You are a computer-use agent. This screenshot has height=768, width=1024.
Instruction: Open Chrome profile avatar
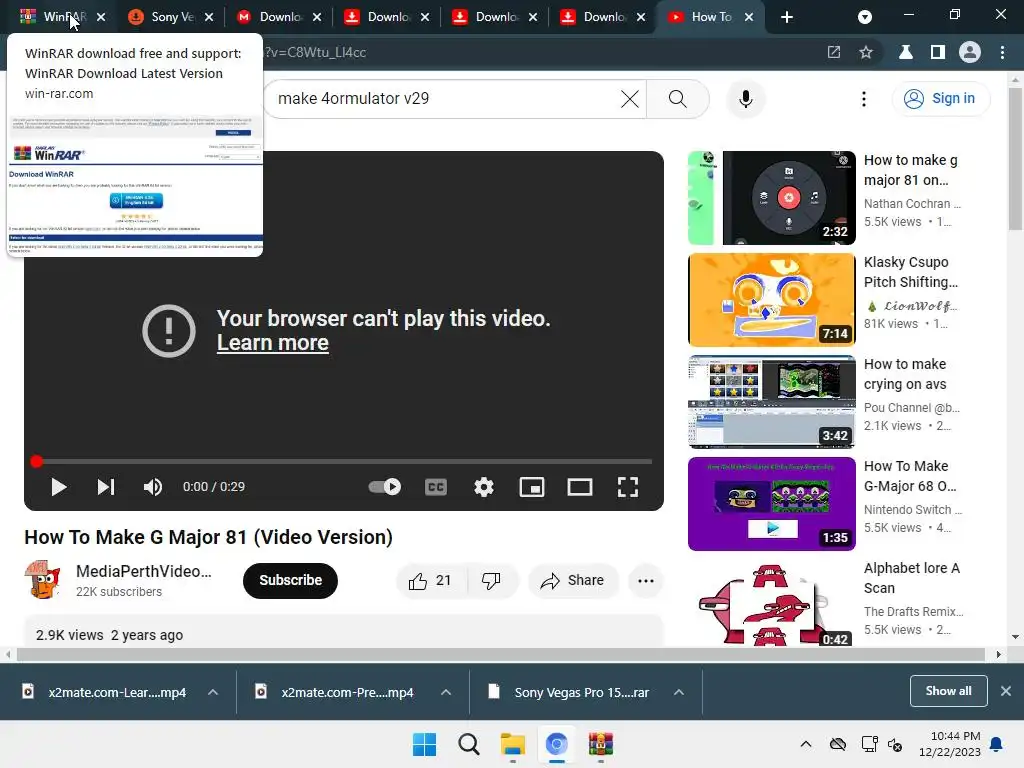970,52
